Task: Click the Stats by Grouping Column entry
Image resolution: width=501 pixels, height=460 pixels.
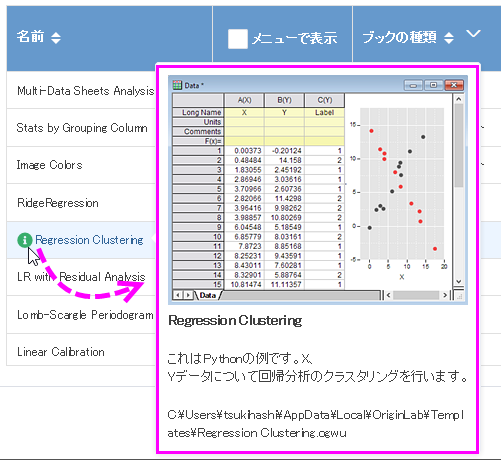Action: [81, 128]
